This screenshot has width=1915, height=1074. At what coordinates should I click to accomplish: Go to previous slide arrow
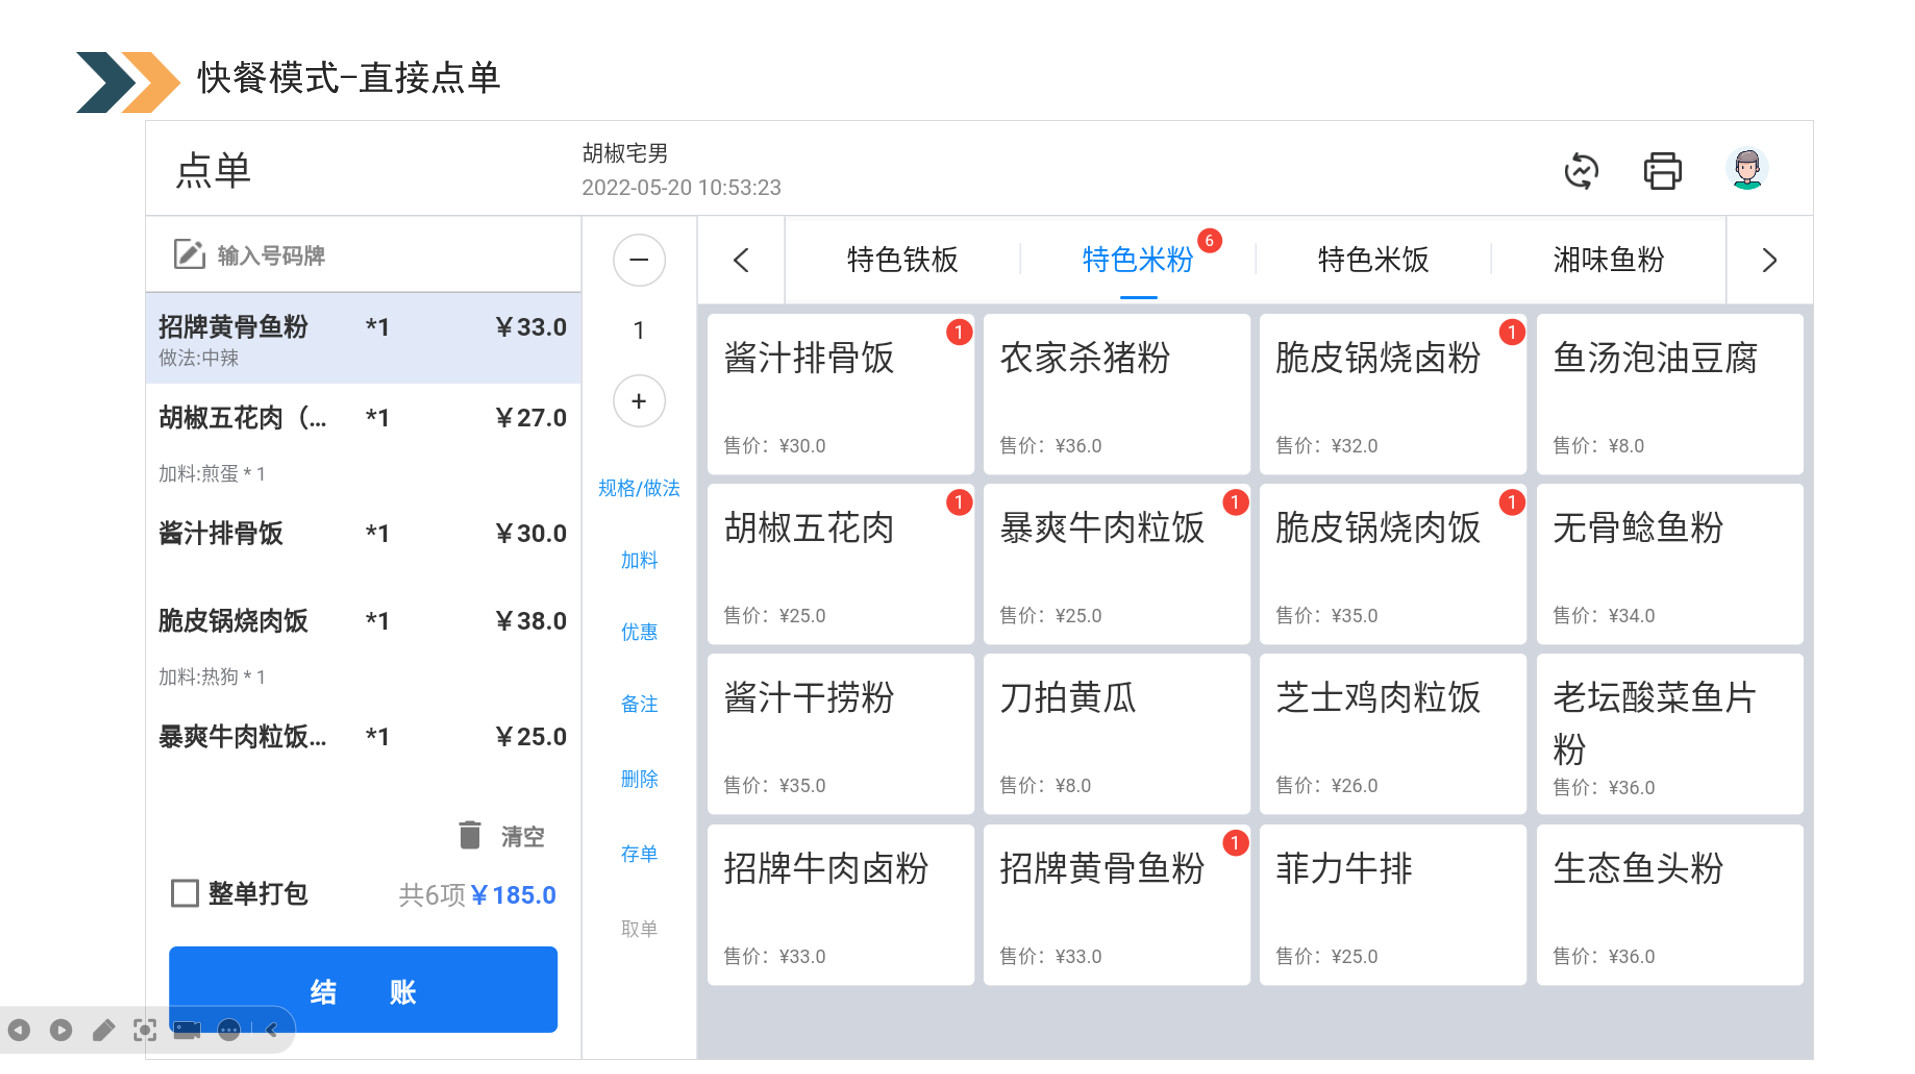click(19, 1030)
